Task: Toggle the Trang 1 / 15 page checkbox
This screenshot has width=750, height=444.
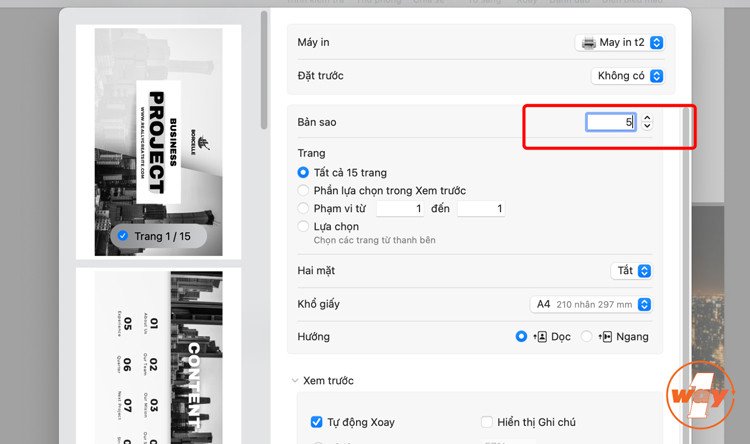Action: click(x=123, y=236)
